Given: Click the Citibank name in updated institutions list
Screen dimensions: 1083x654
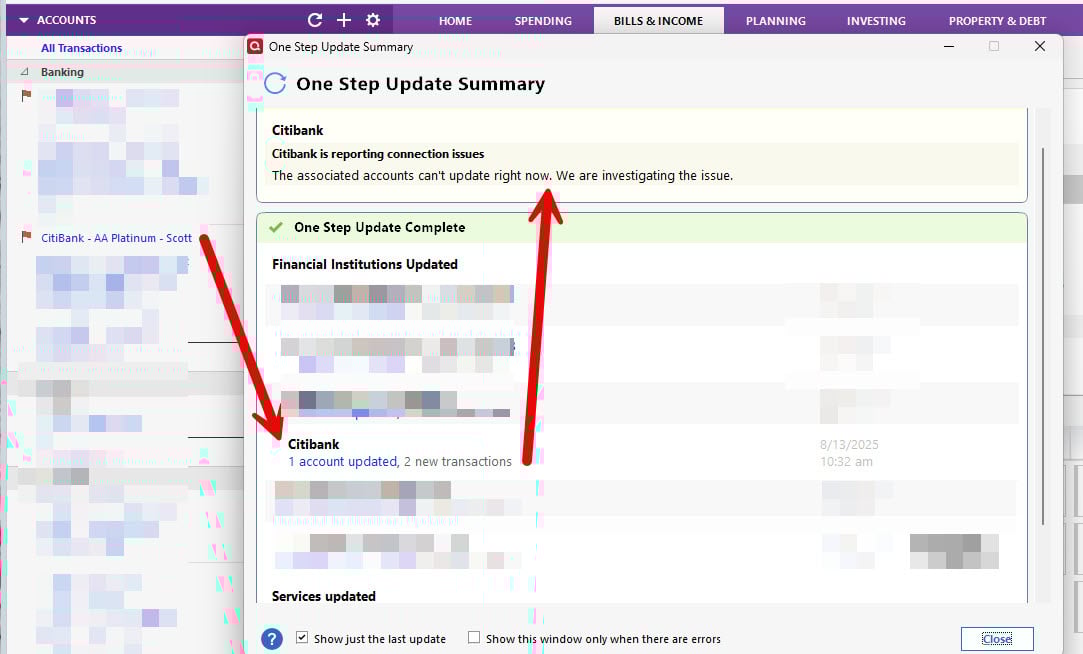Looking at the screenshot, I should point(314,444).
